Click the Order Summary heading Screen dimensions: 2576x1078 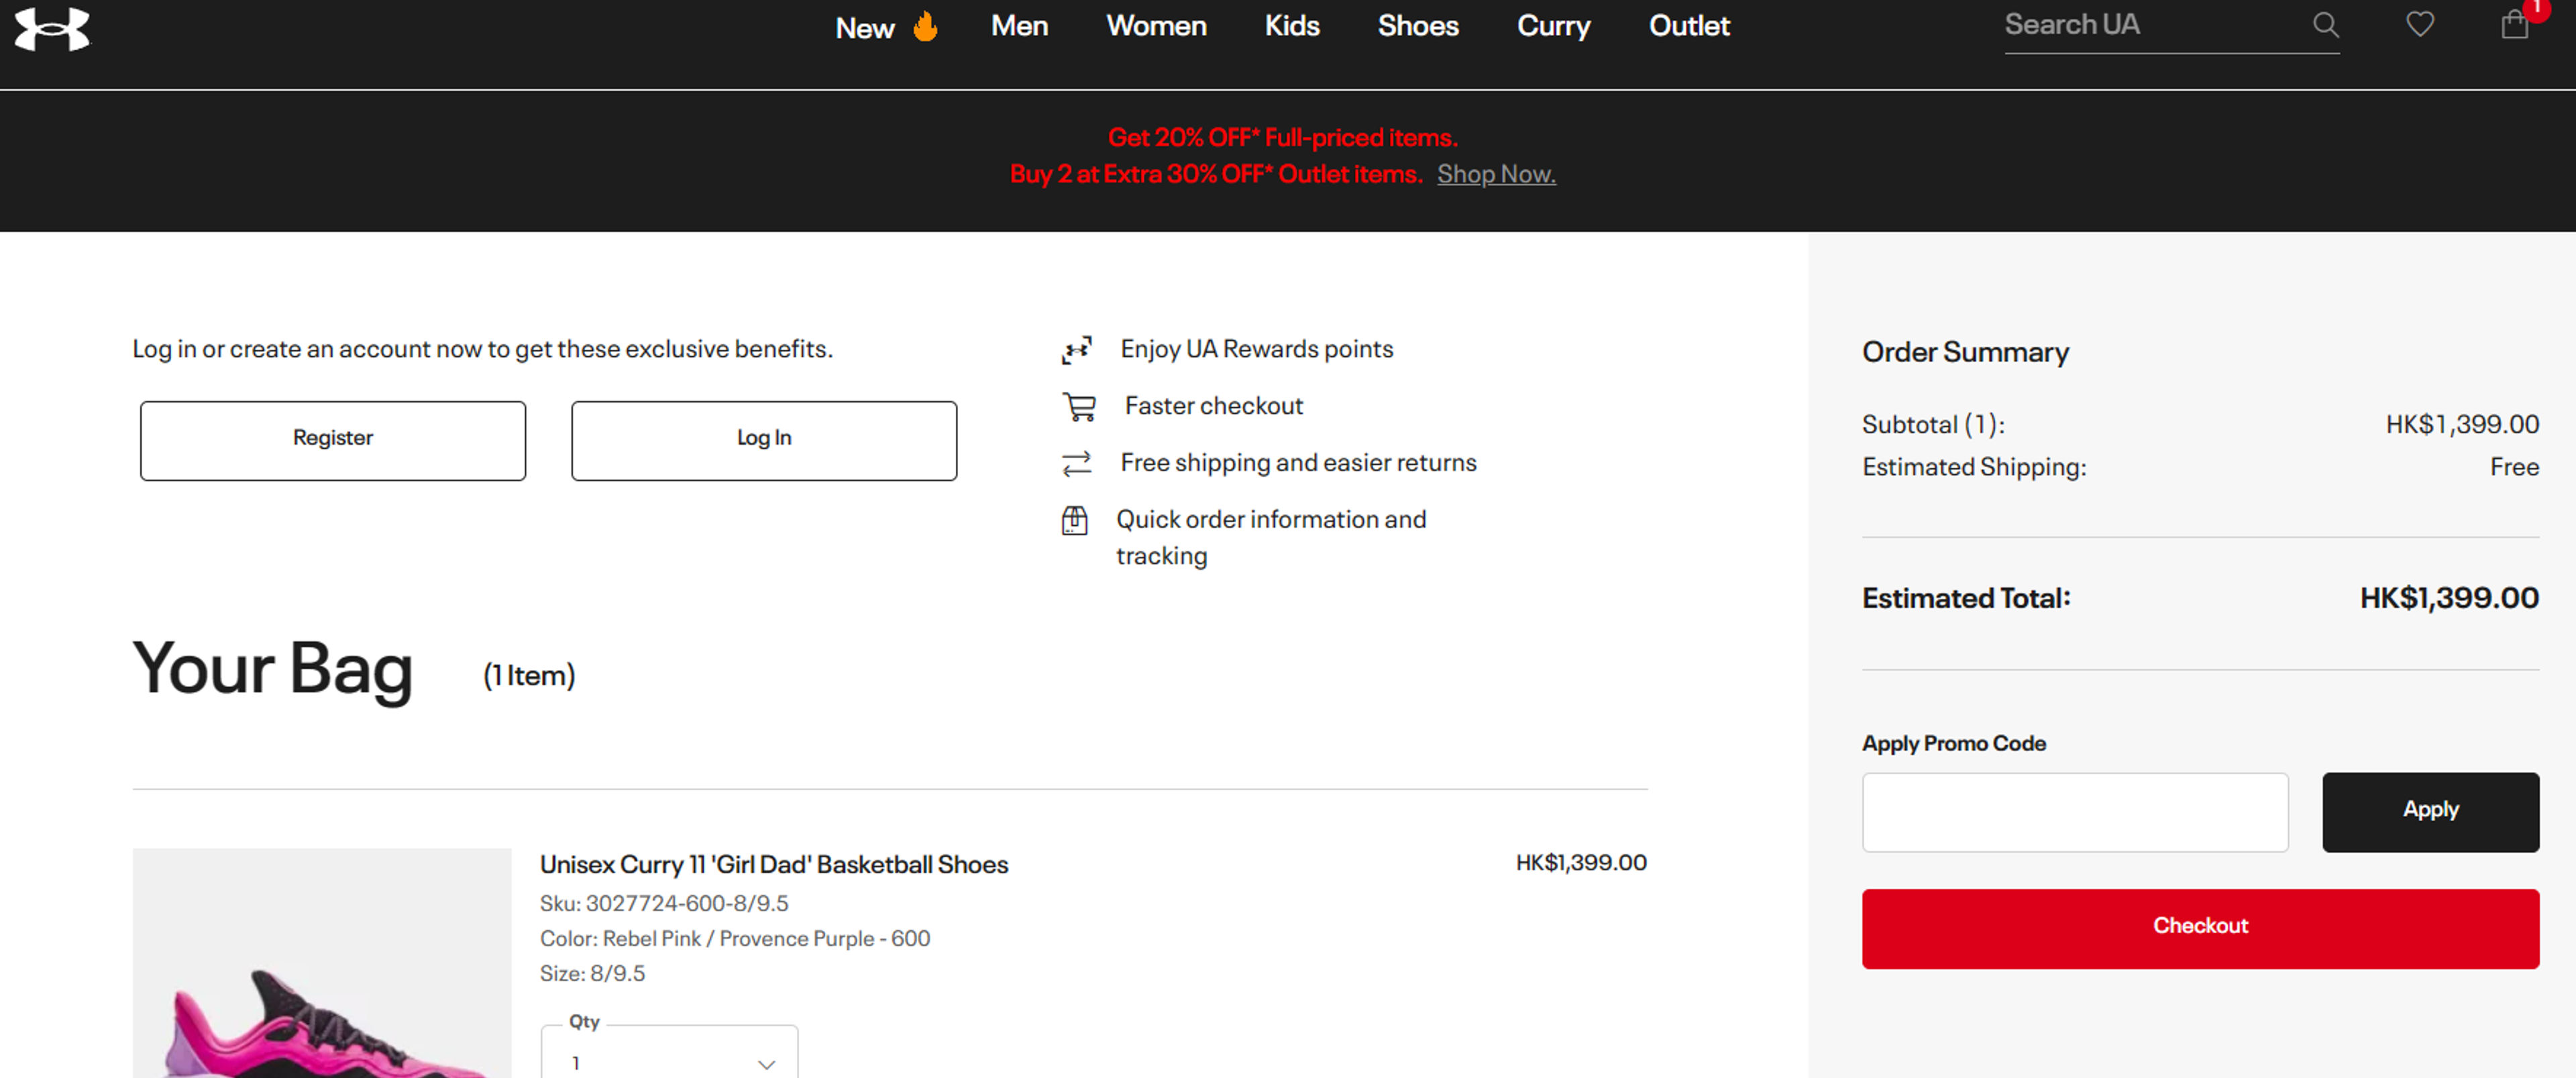pyautogui.click(x=1965, y=352)
